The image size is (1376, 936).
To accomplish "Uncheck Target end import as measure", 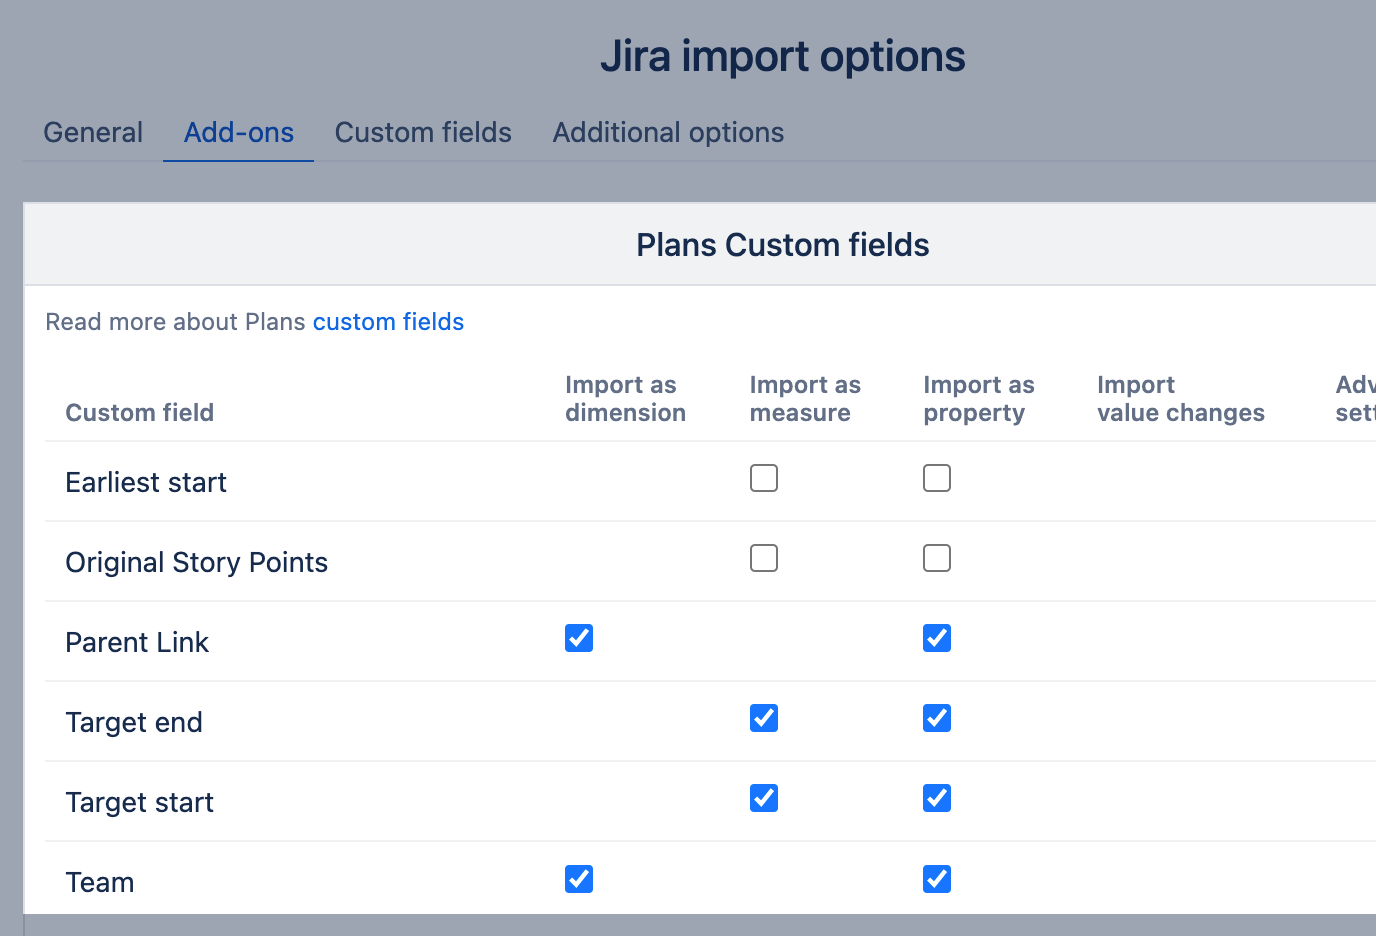I will click(764, 719).
